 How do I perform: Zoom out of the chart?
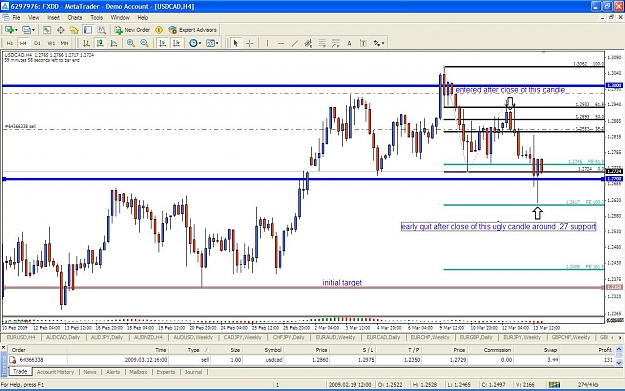pyautogui.click(x=144, y=43)
